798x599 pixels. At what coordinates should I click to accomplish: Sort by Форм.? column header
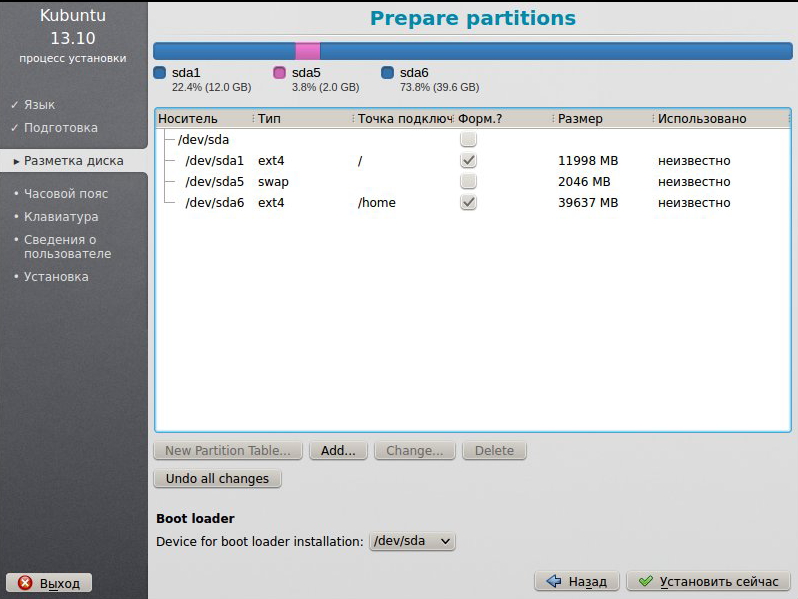pyautogui.click(x=504, y=119)
